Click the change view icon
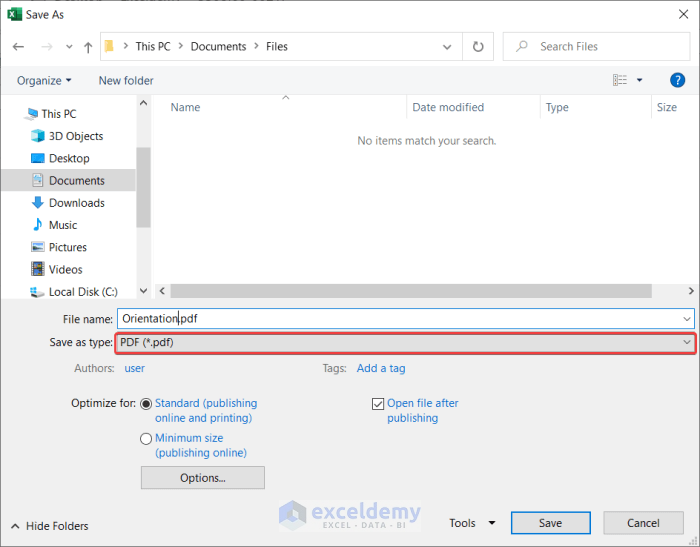 point(620,80)
